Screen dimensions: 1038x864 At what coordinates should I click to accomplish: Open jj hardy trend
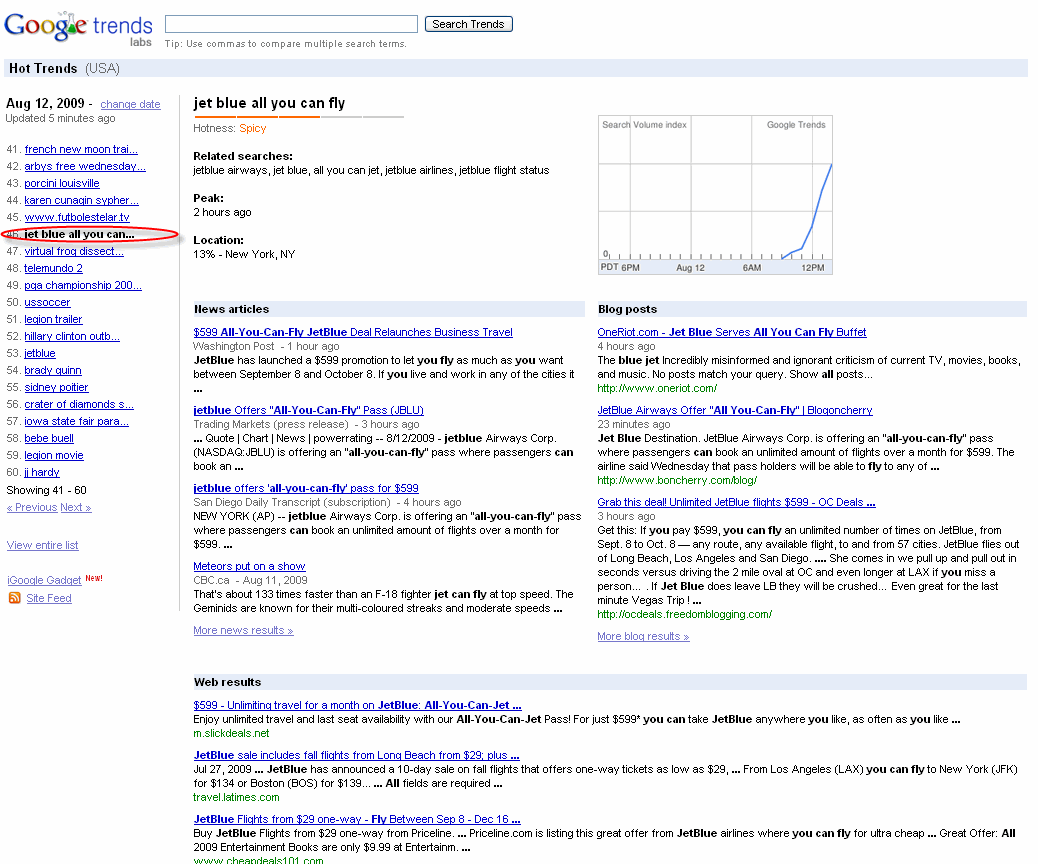coord(42,472)
